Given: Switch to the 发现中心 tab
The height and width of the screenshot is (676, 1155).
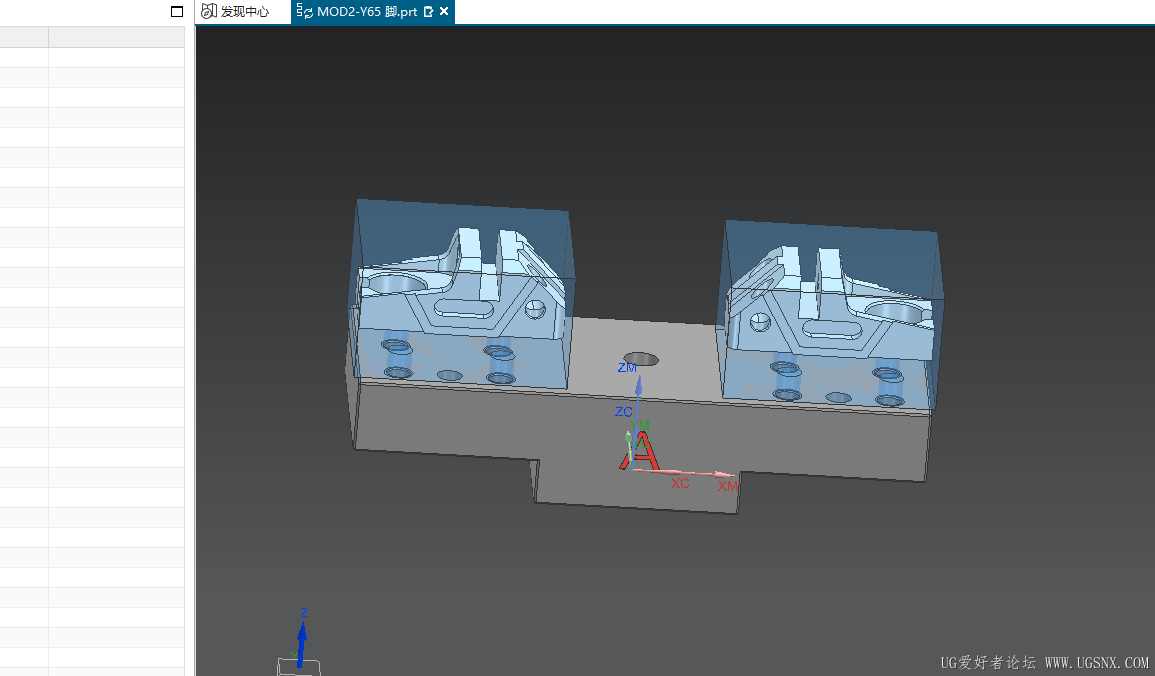Looking at the screenshot, I should 236,12.
